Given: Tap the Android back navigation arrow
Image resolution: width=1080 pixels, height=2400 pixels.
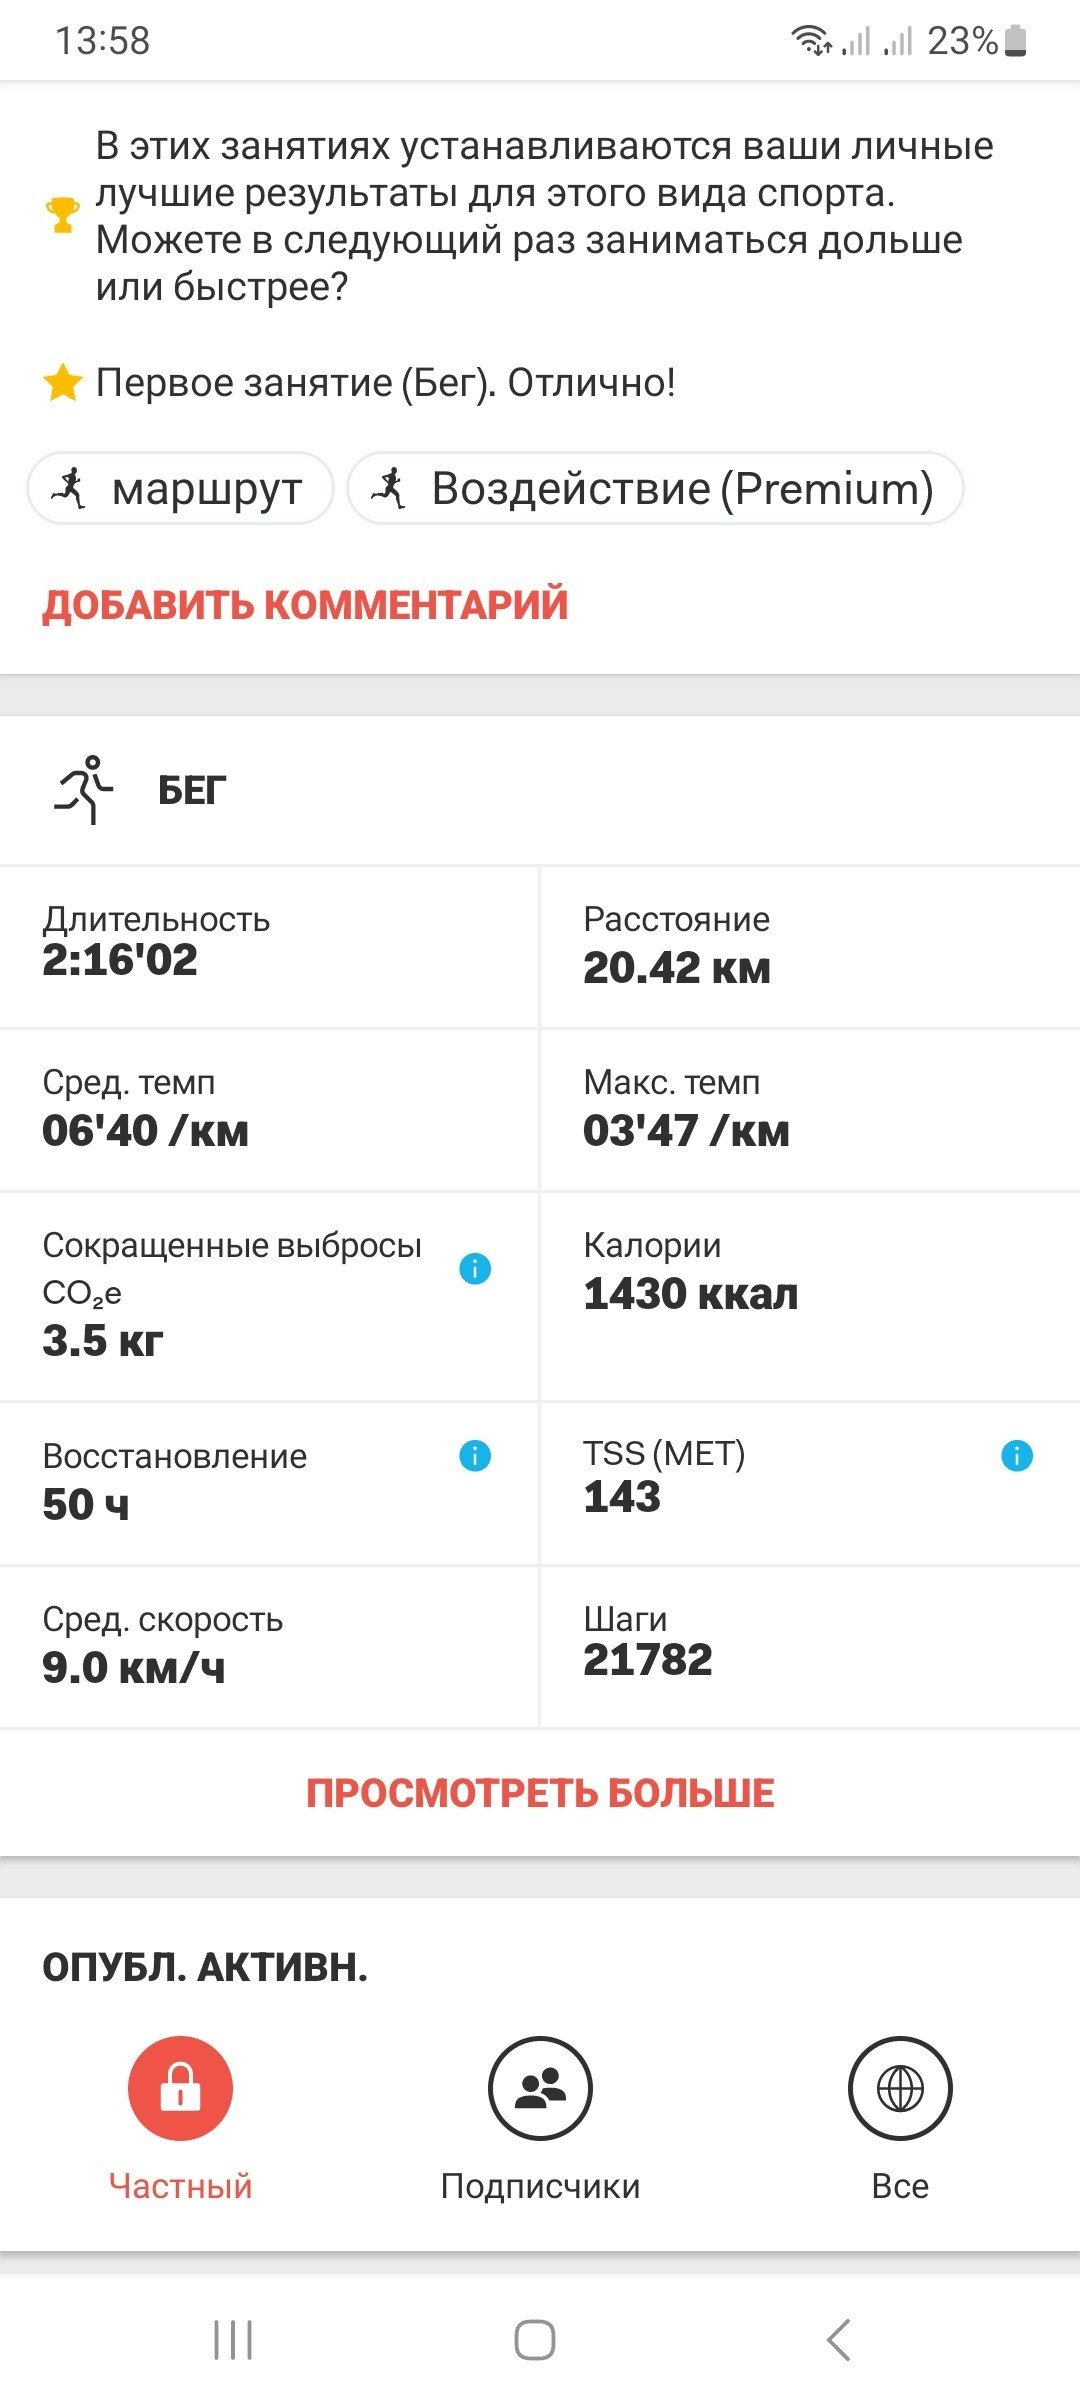Looking at the screenshot, I should [838, 2340].
